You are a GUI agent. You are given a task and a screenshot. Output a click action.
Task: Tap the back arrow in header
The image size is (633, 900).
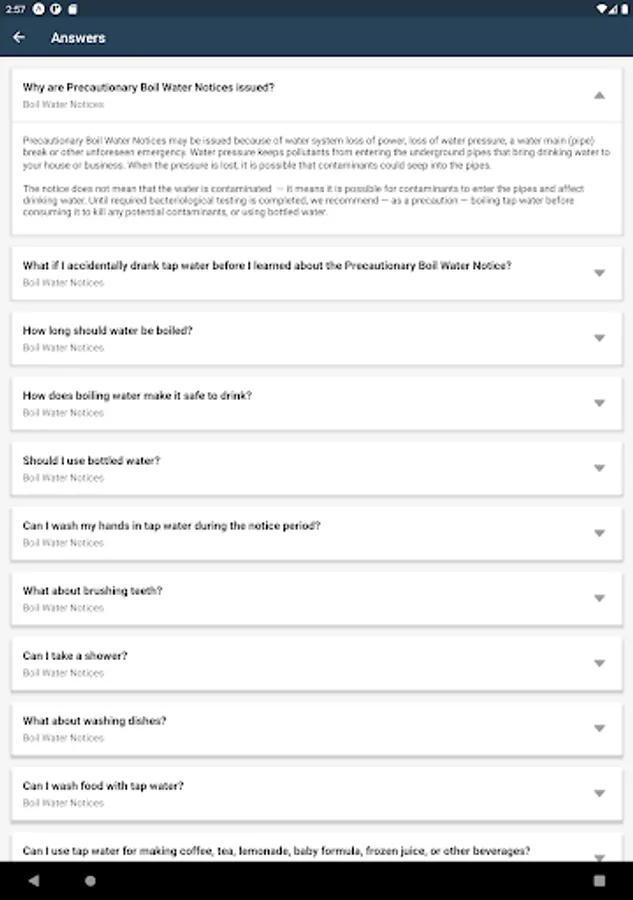click(x=19, y=38)
